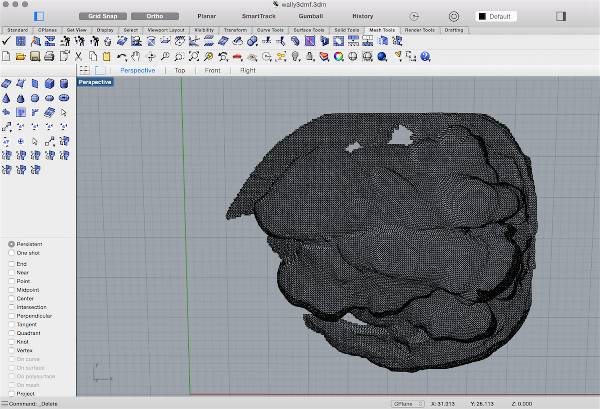Enable the Perpendicular osnap checkbox

click(12, 316)
